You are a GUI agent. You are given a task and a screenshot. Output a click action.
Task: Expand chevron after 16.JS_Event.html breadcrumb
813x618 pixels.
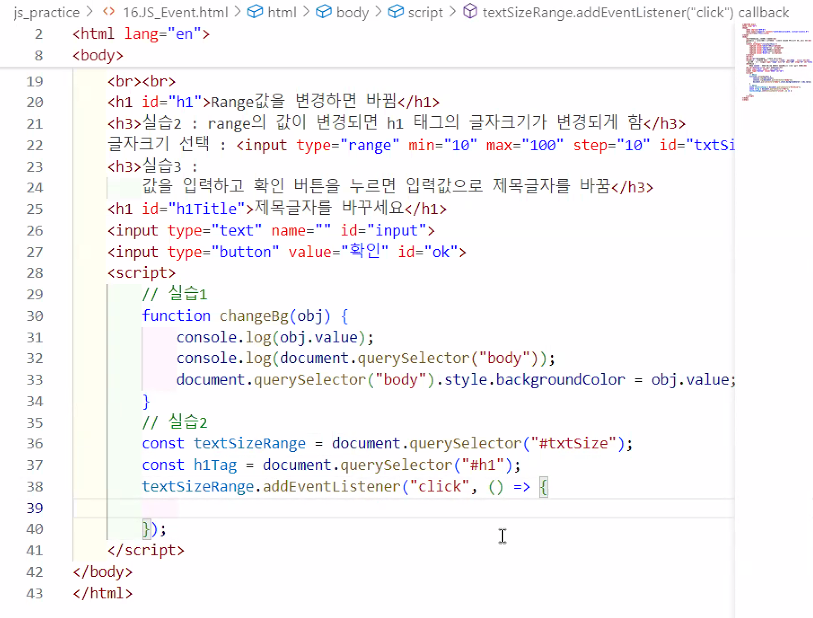click(237, 11)
